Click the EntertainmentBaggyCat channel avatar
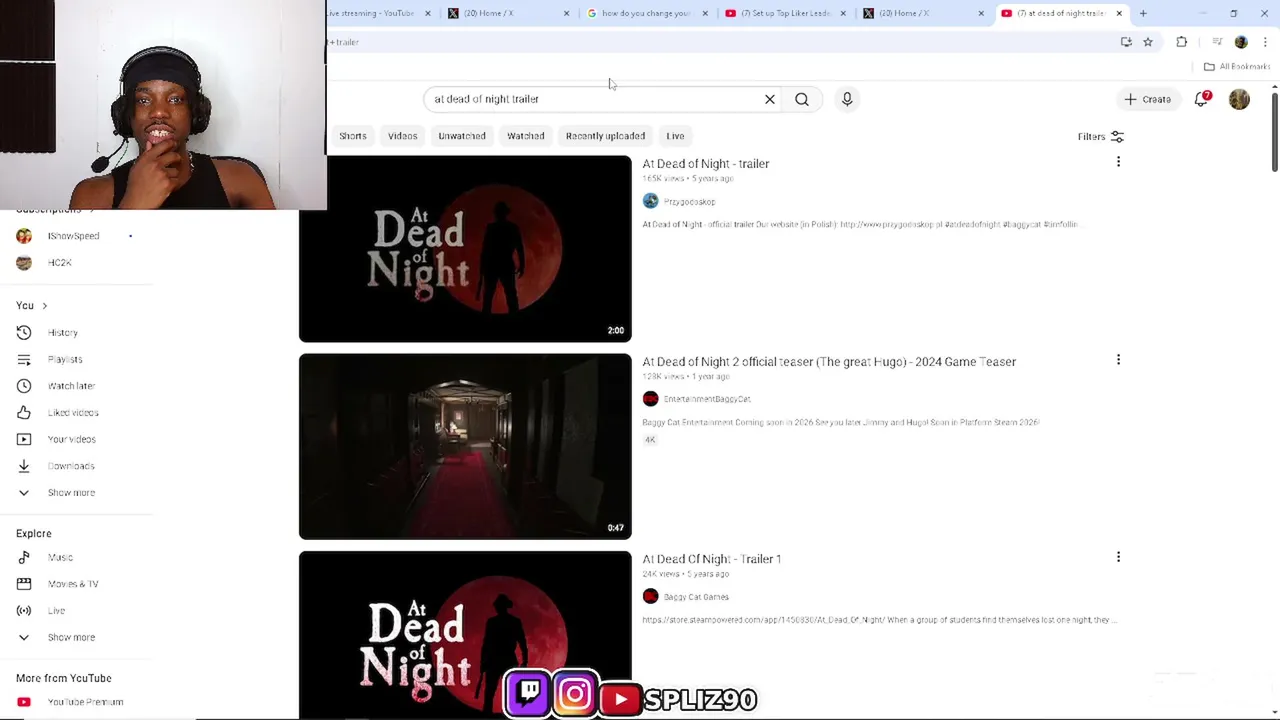This screenshot has width=1280, height=720. pos(651,399)
